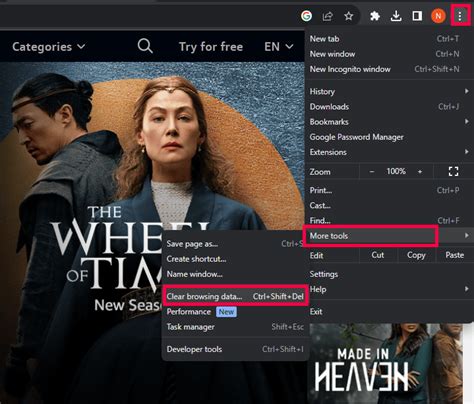Select New Incognito window
474x404 pixels.
(389, 69)
